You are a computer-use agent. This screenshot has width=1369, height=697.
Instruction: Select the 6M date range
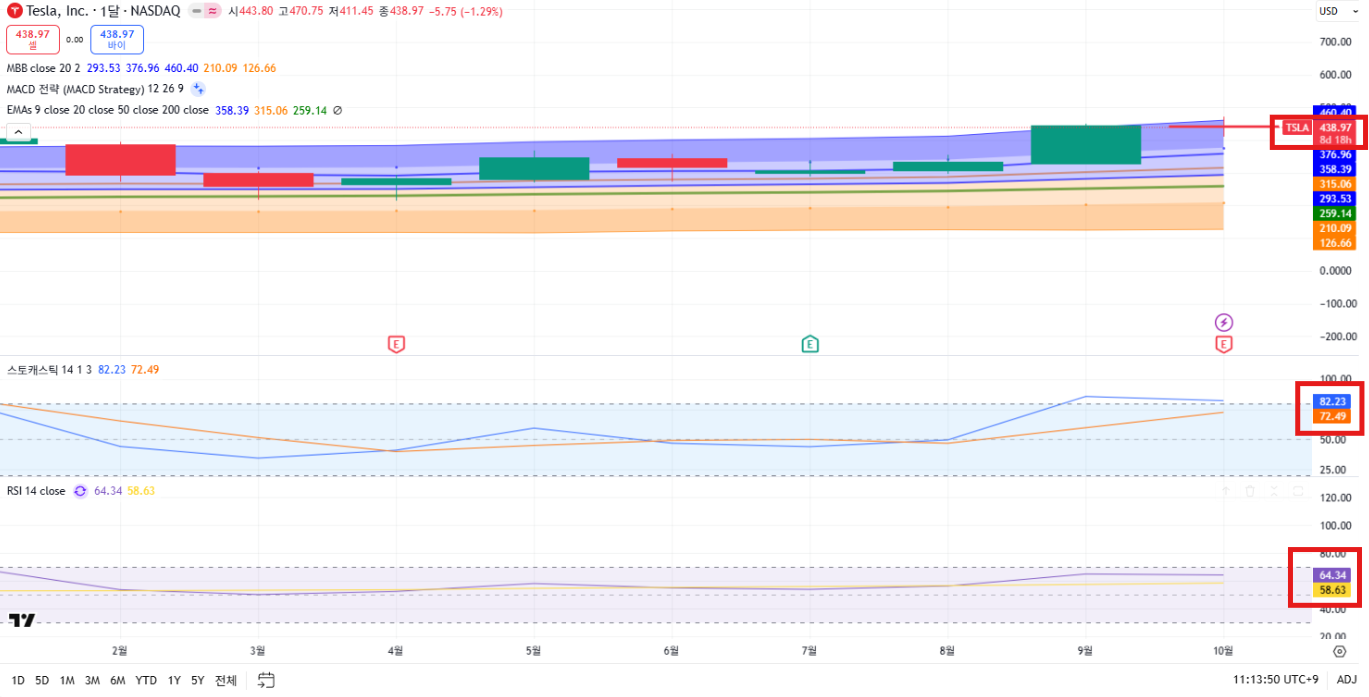117,681
